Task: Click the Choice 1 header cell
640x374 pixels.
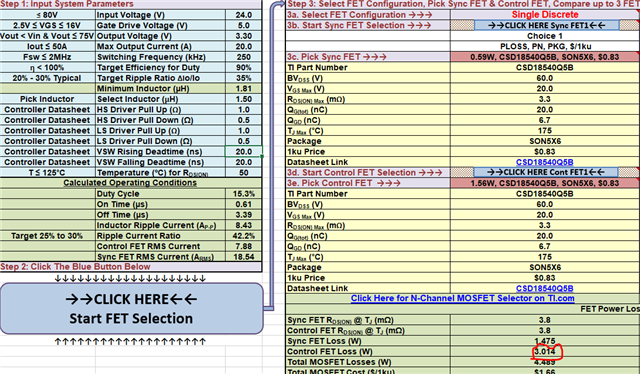Action: (545, 36)
